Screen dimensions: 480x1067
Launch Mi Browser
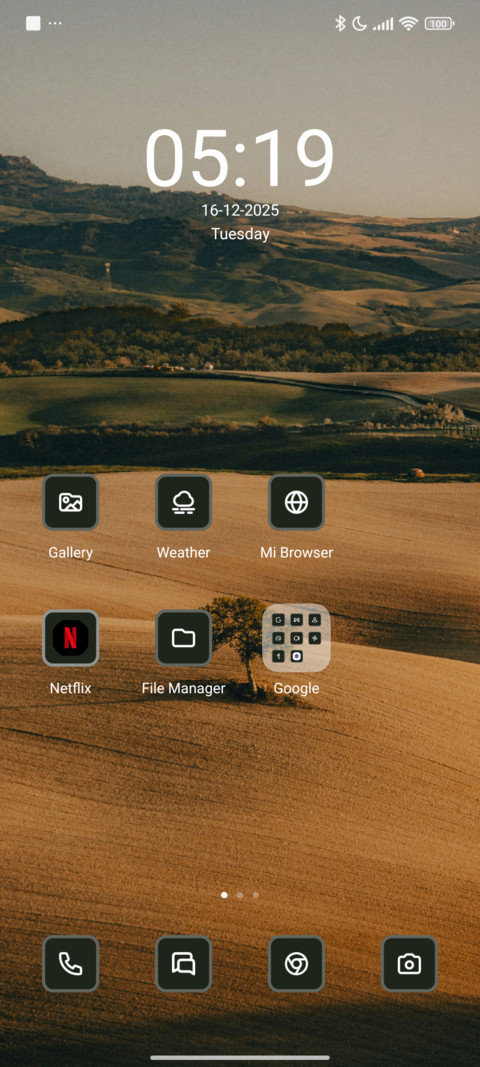296,502
